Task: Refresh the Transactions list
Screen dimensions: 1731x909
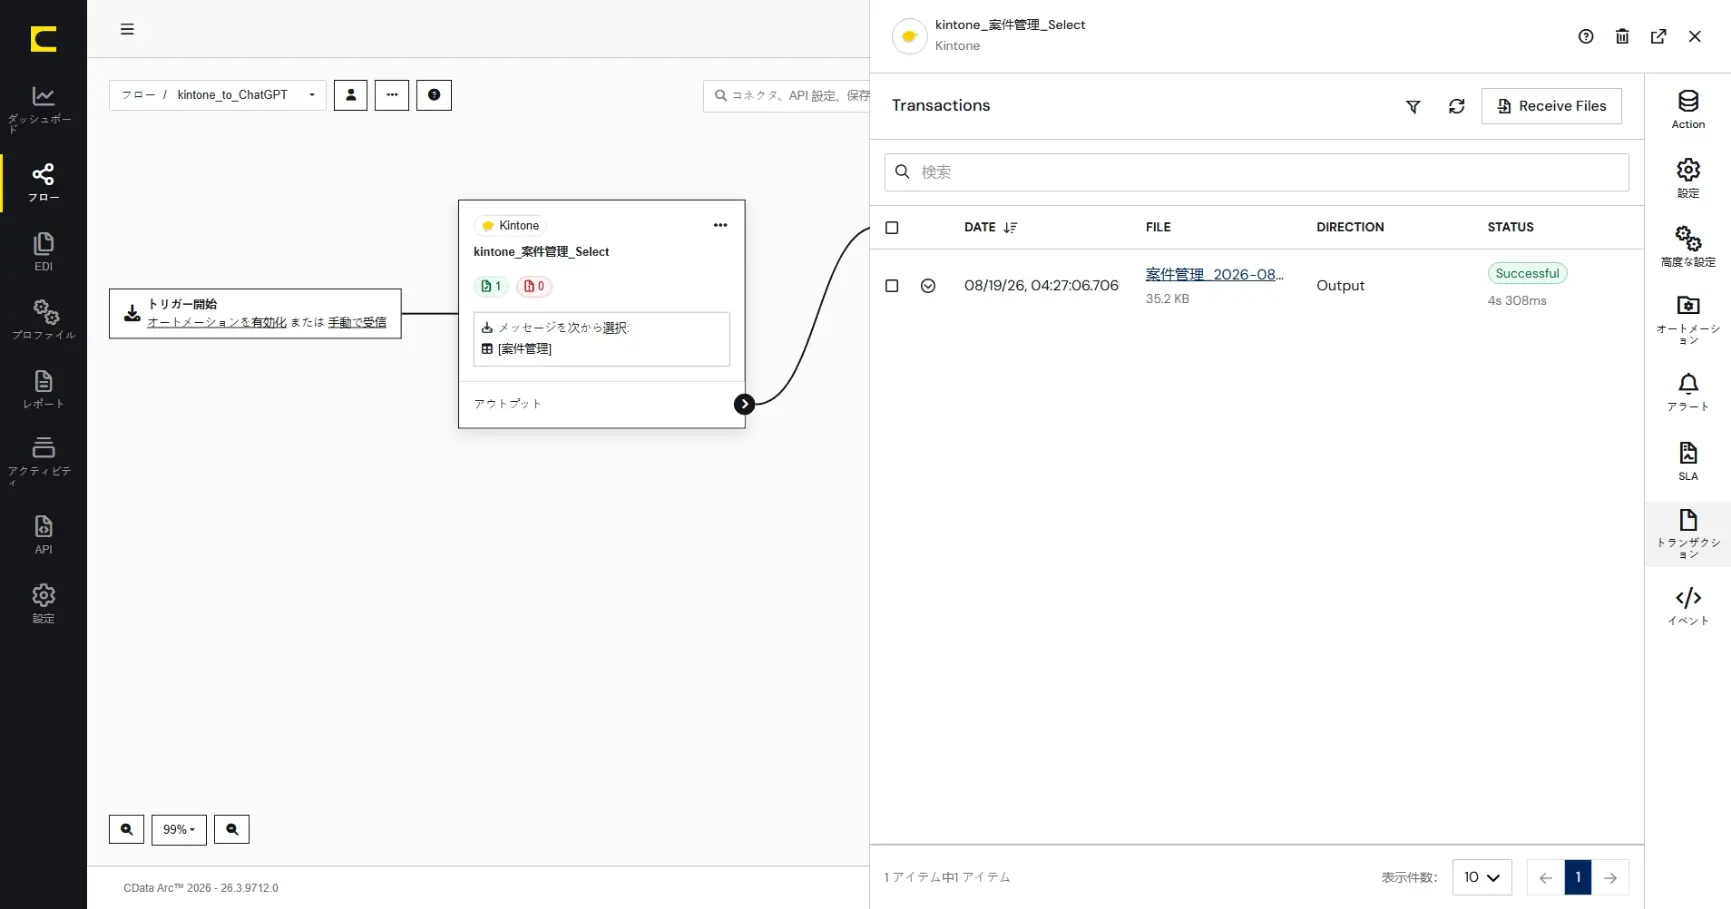Action: 1457,106
